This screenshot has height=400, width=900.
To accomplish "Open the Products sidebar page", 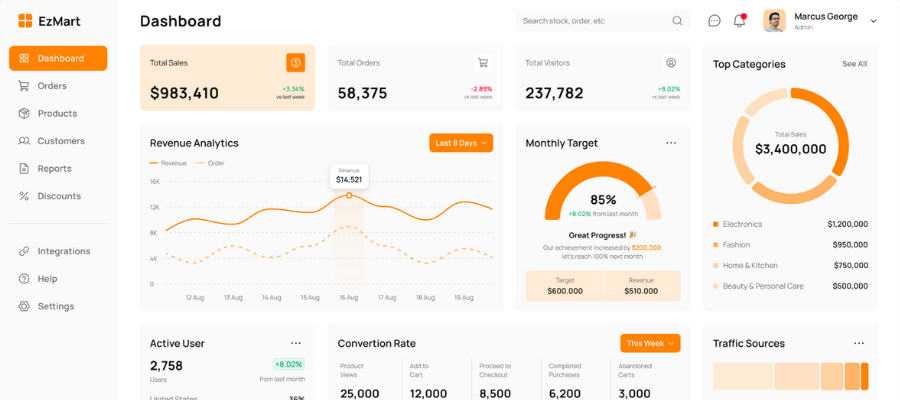I will coord(58,114).
